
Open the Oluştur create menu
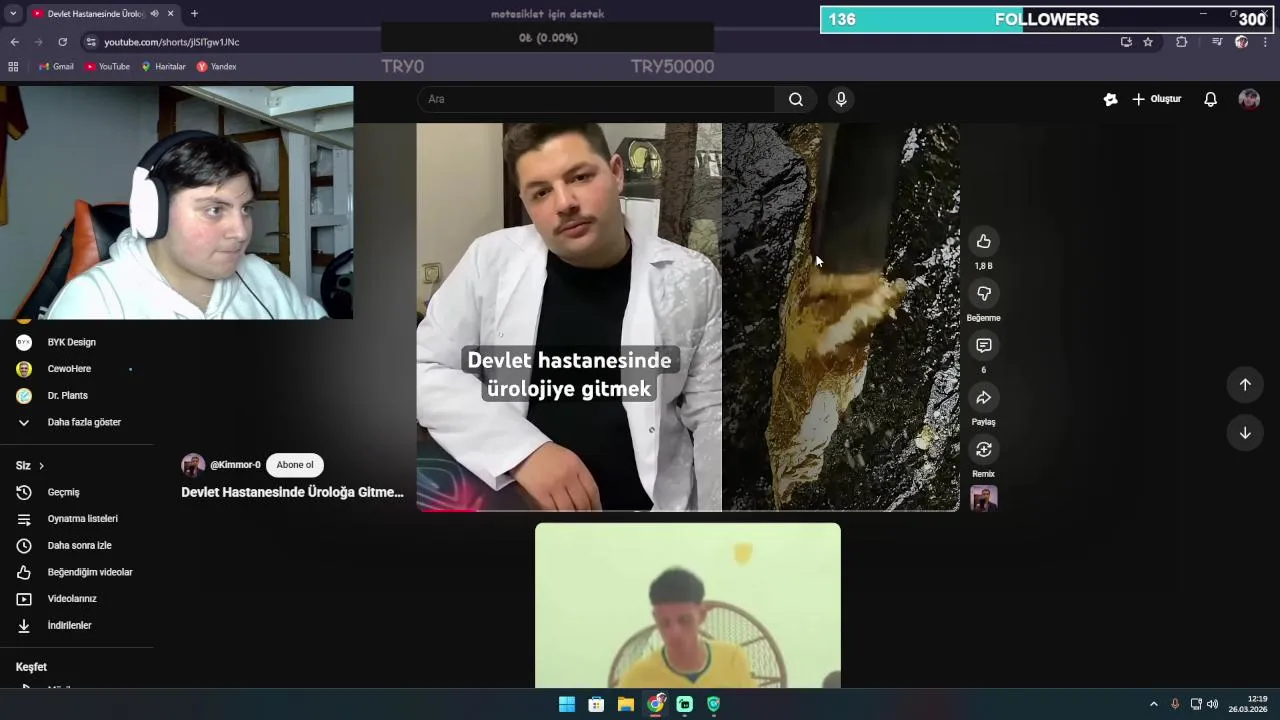tap(1157, 99)
